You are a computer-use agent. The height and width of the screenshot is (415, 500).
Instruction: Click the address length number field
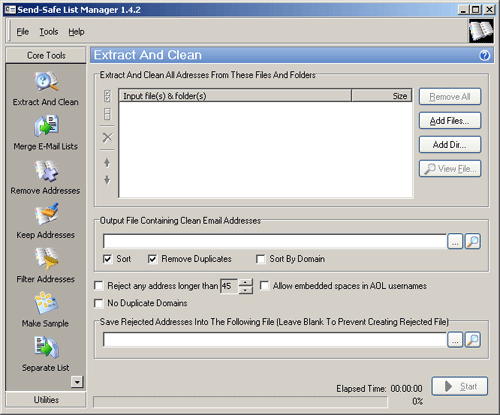point(229,286)
